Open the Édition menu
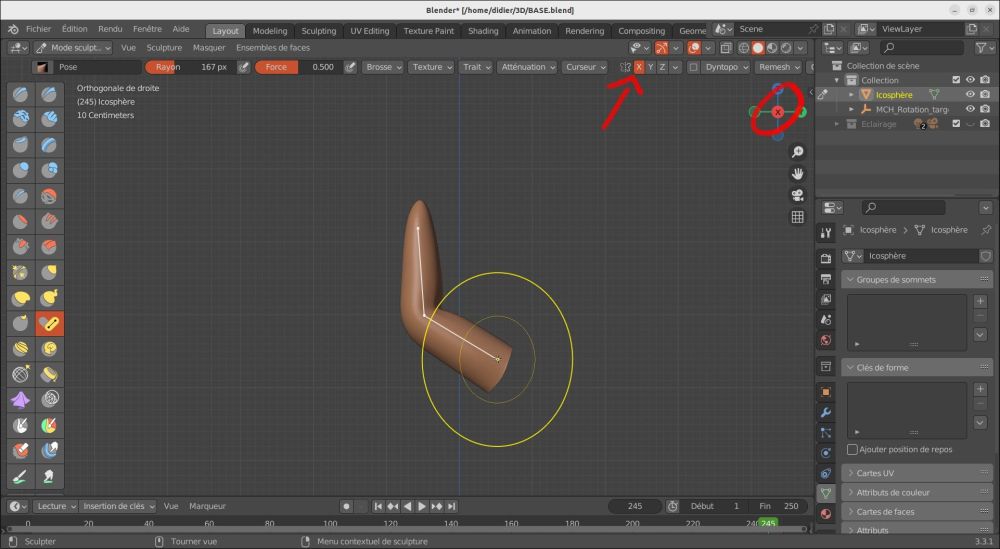 point(75,29)
